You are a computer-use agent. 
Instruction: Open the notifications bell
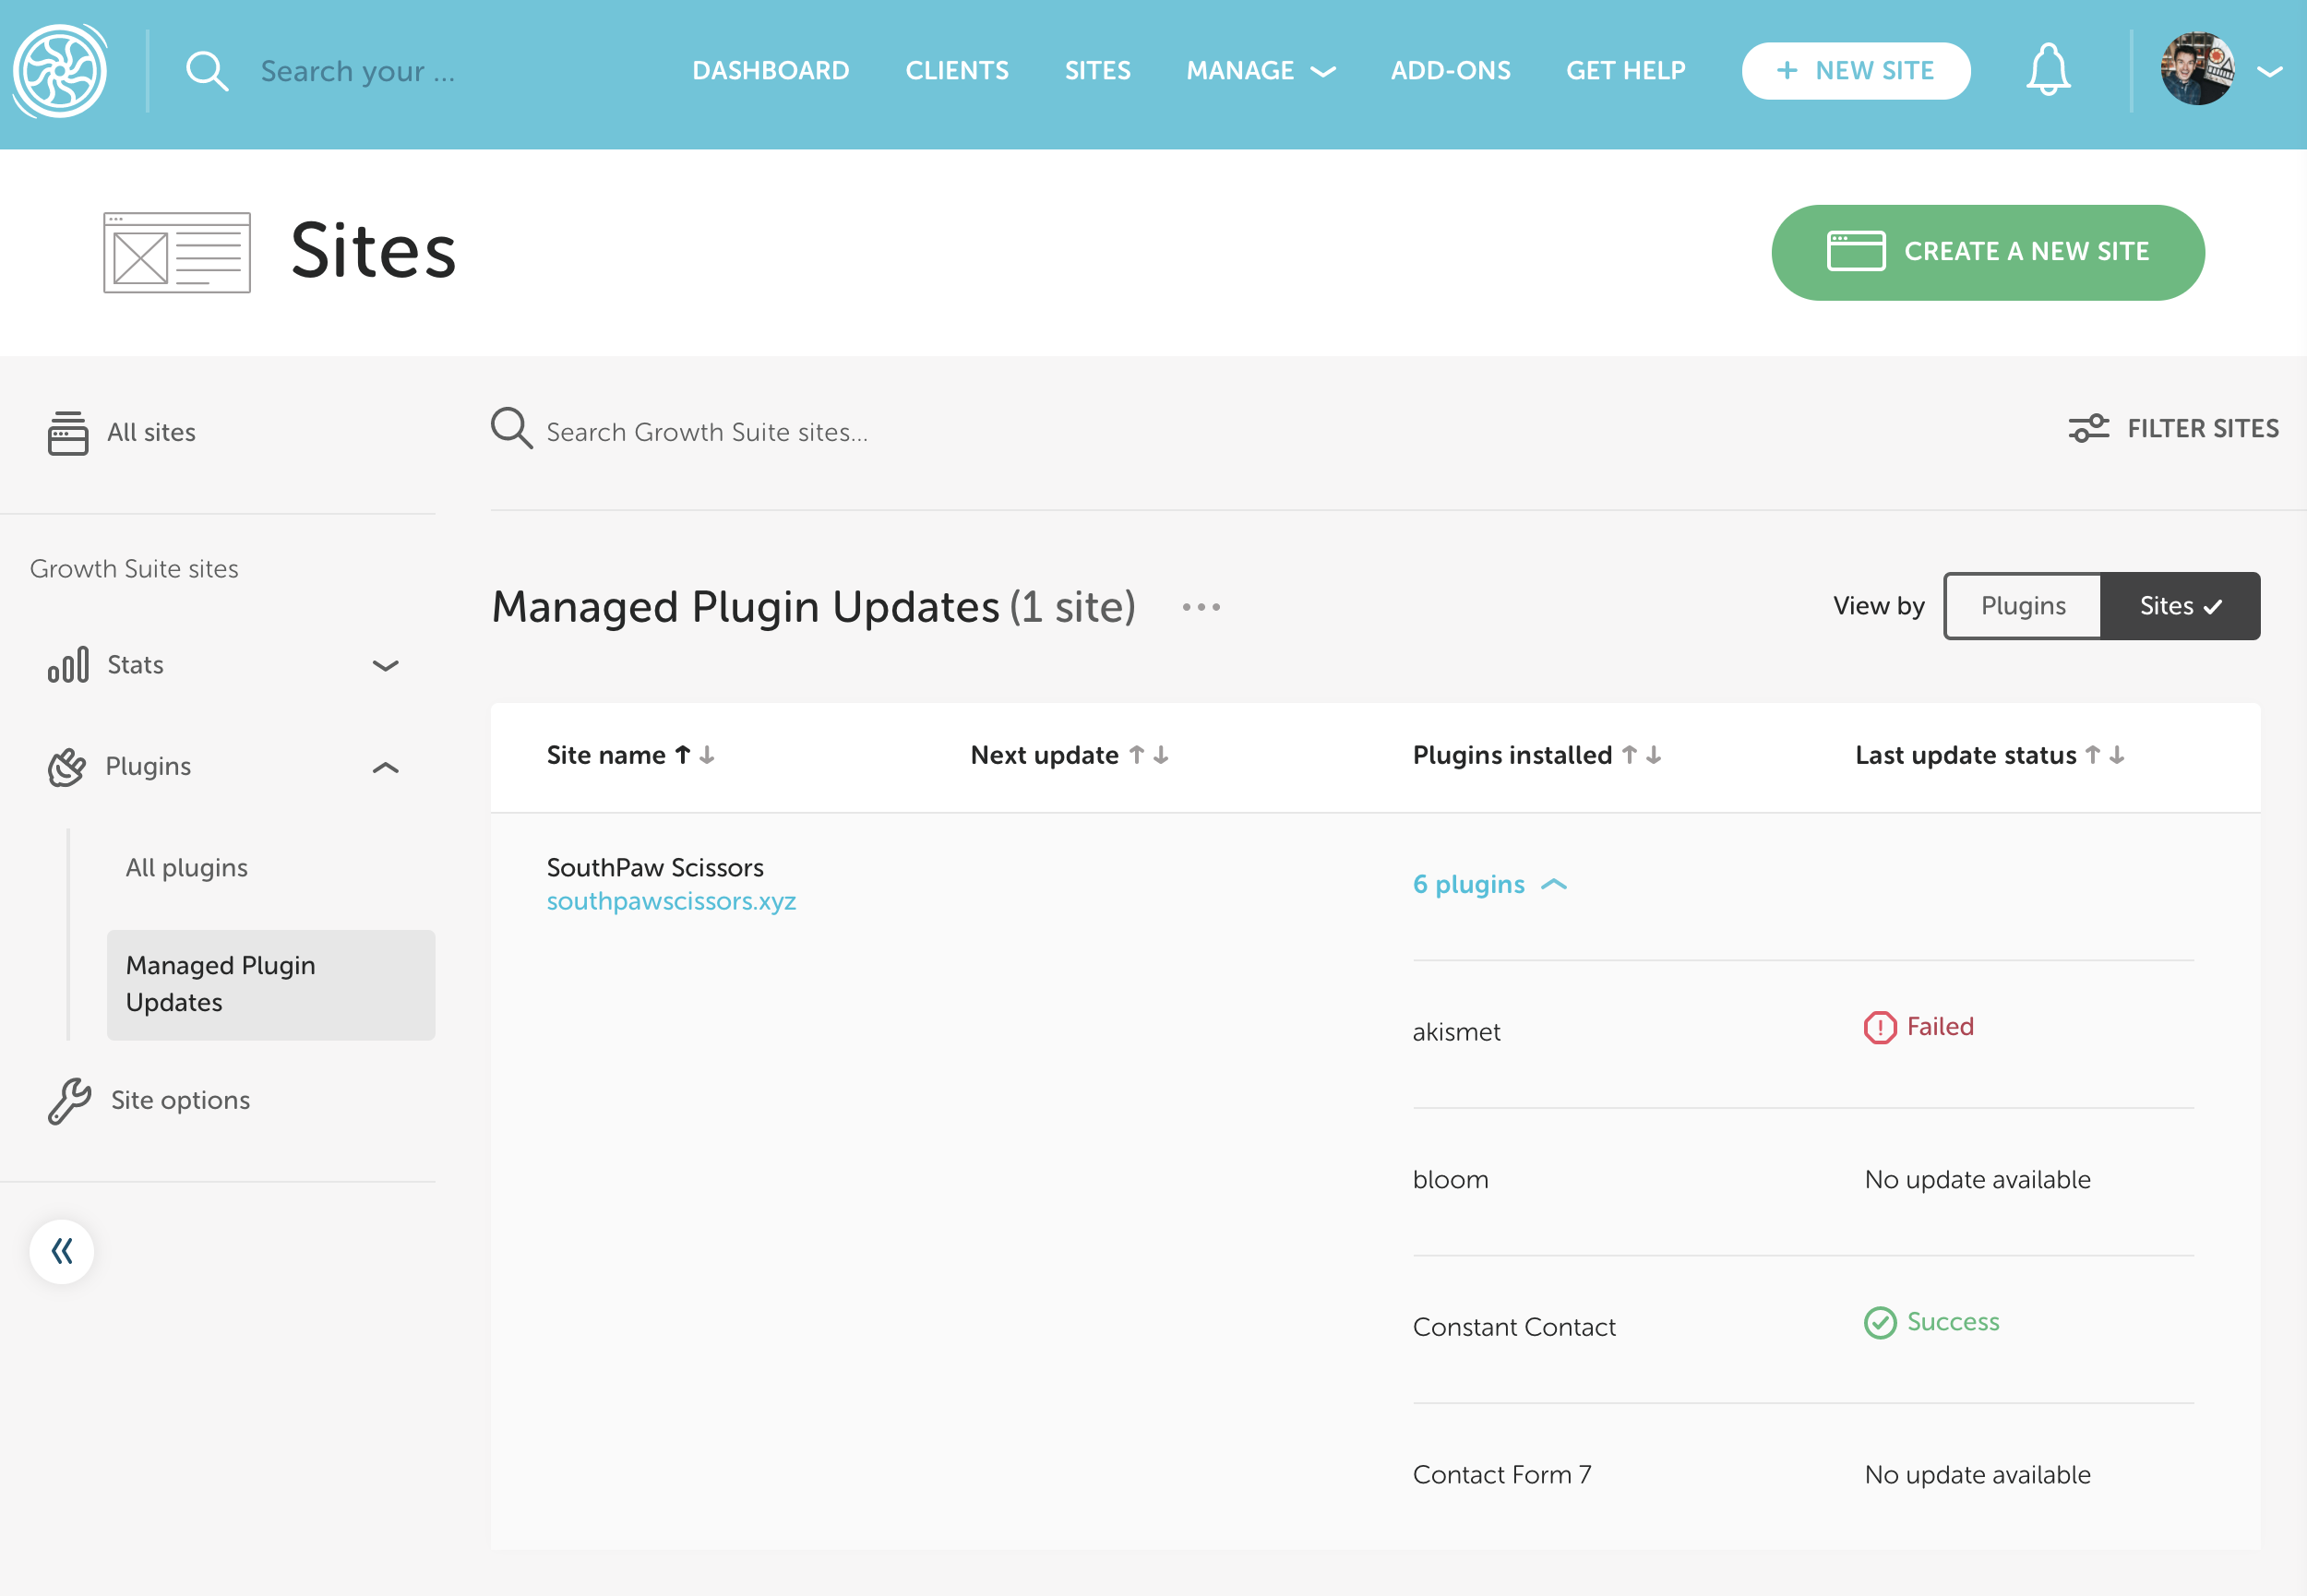(x=2047, y=70)
